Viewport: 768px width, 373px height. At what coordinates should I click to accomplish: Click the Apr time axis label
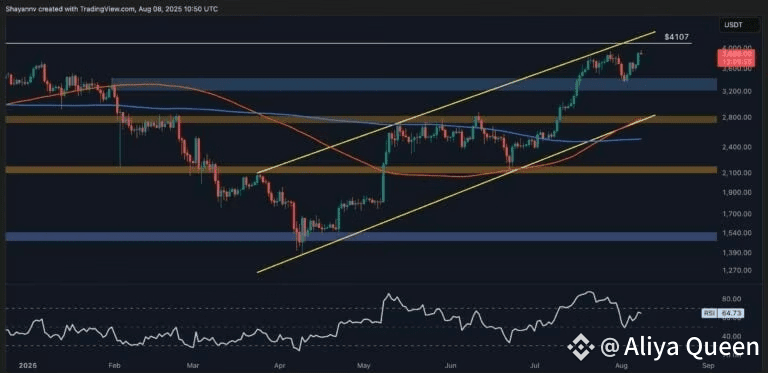coord(280,366)
